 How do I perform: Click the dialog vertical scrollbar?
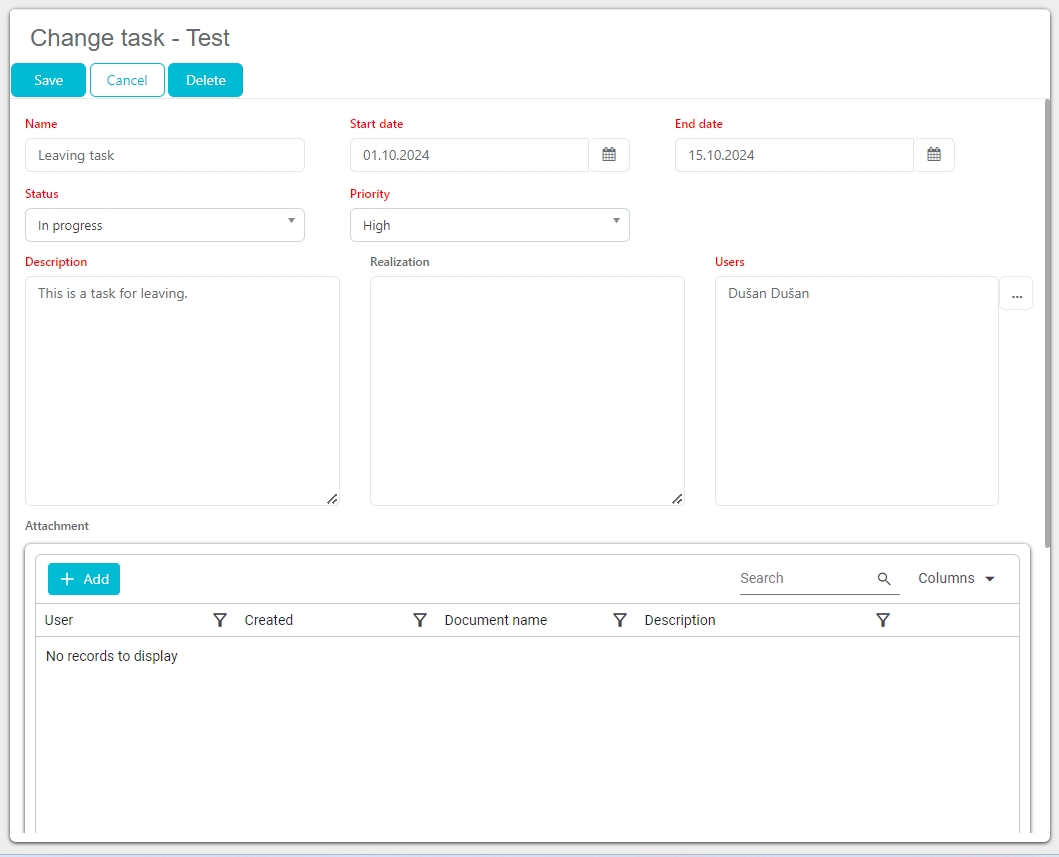pos(1047,320)
